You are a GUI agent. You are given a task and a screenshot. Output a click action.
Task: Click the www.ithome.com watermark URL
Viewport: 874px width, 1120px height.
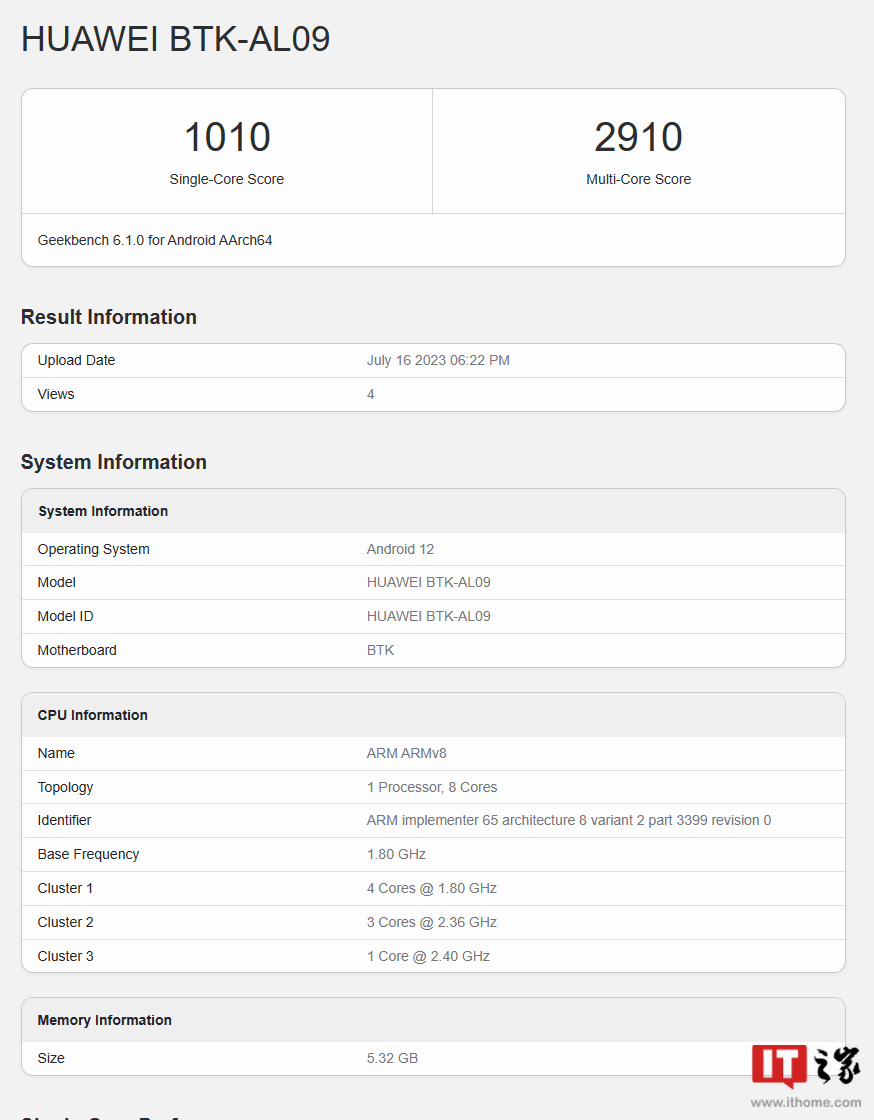[806, 1102]
